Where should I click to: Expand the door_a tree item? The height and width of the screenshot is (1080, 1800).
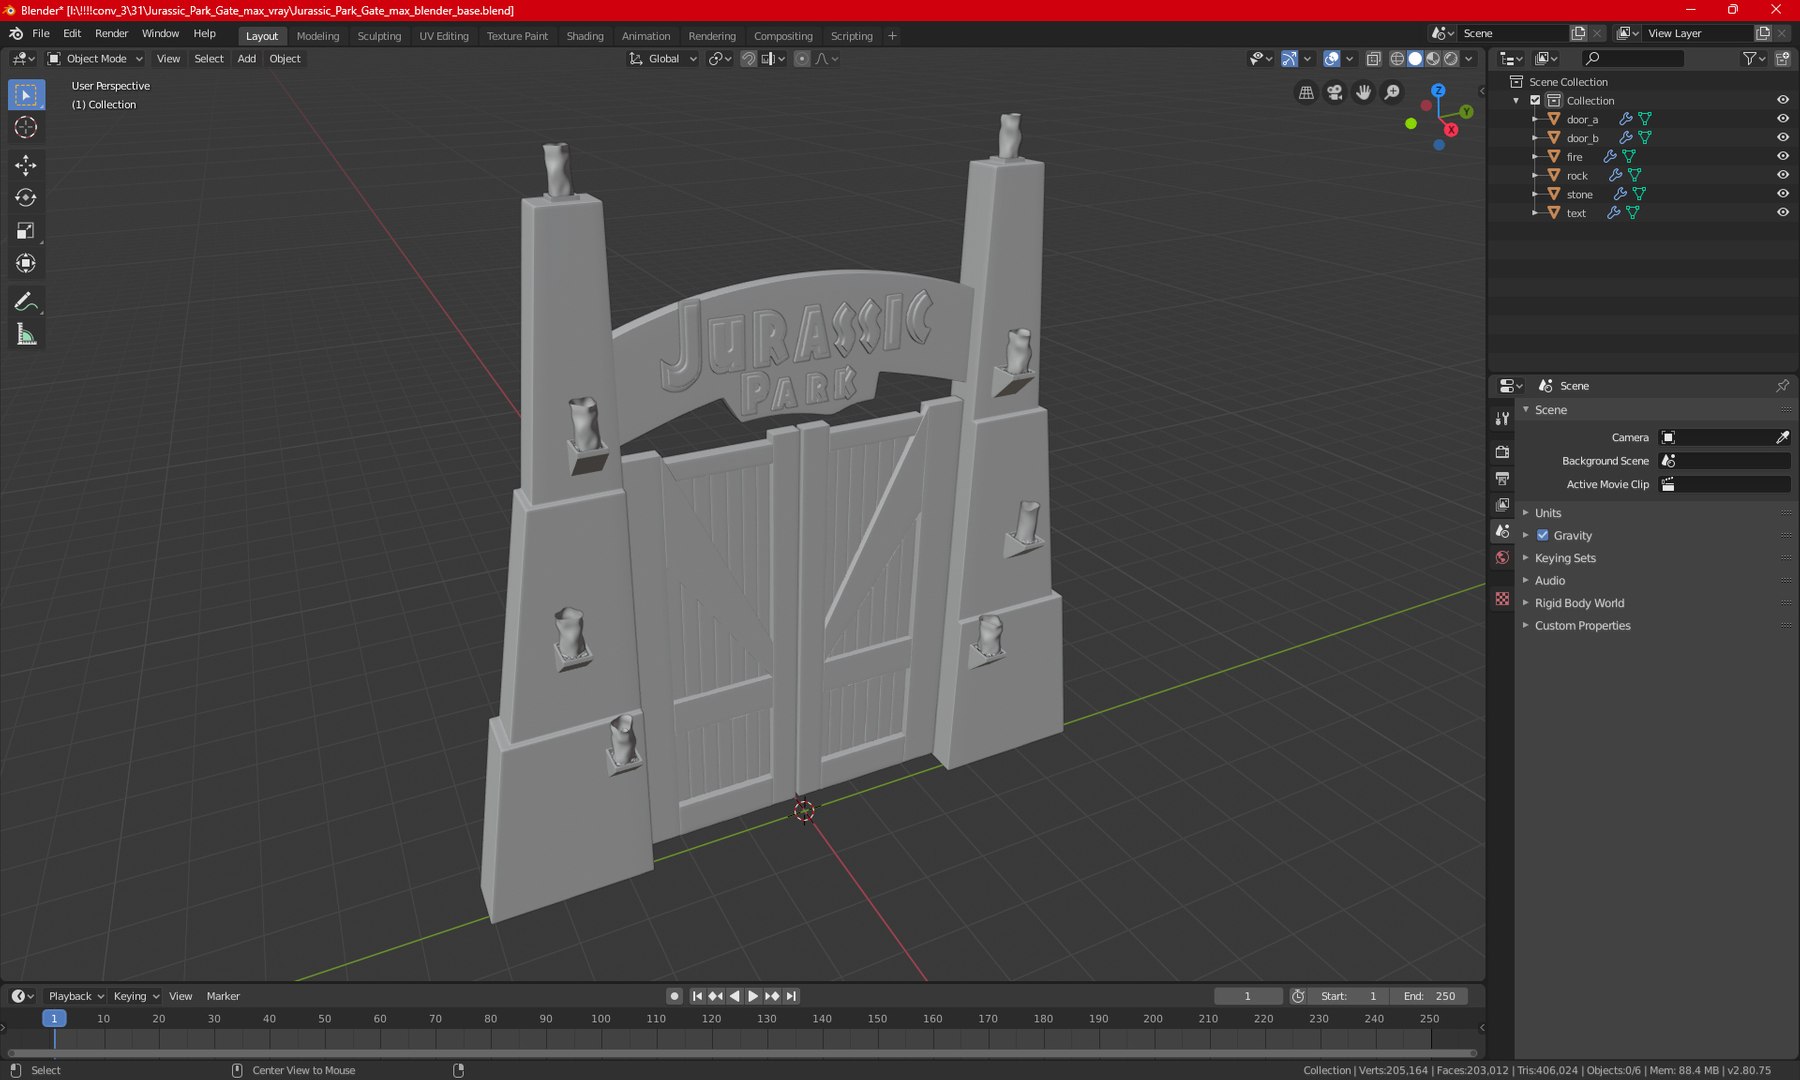coord(1536,119)
